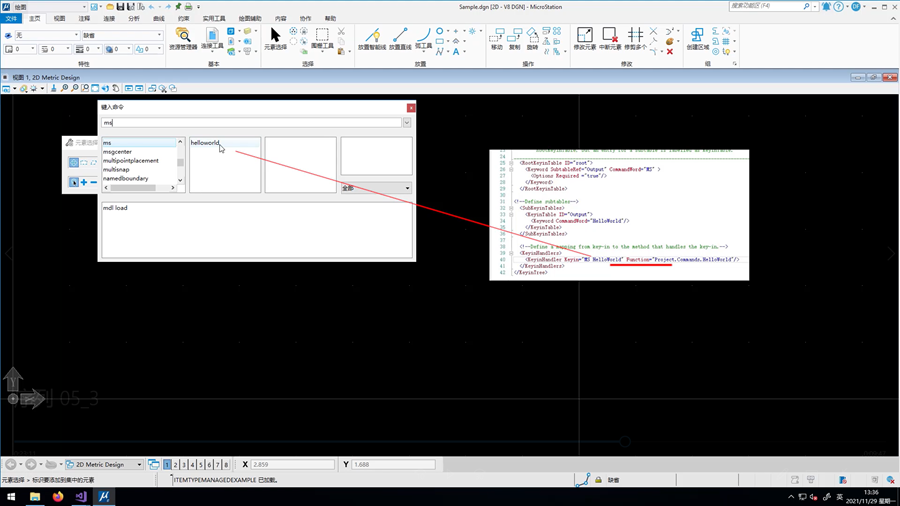Viewport: 900px width, 506px height.
Task: Toggle view 1 button in view group
Action: point(167,465)
